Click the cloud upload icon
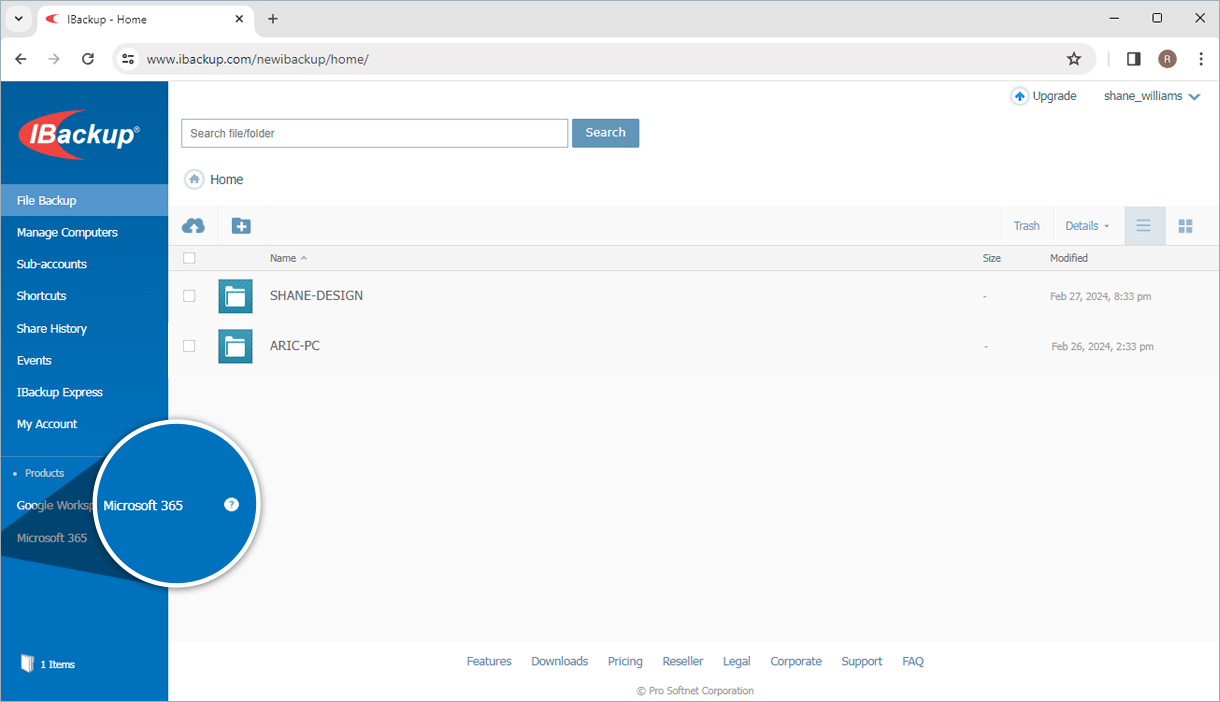Screen dimensions: 1220x702 [194, 226]
